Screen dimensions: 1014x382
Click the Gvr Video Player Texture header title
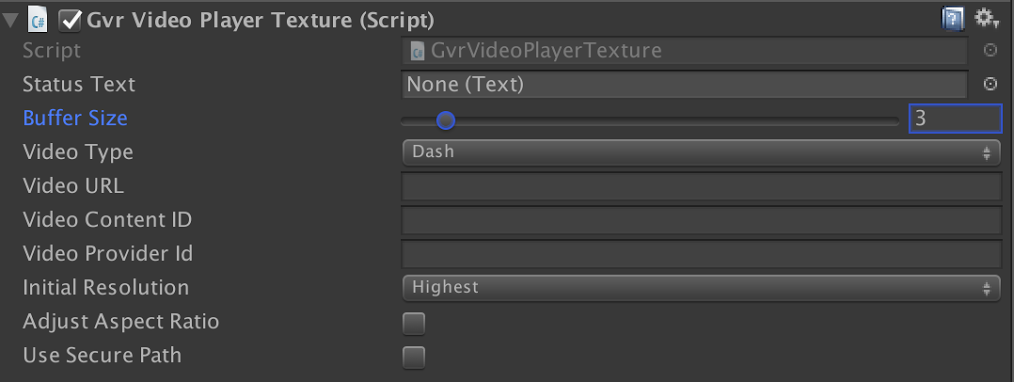(260, 21)
